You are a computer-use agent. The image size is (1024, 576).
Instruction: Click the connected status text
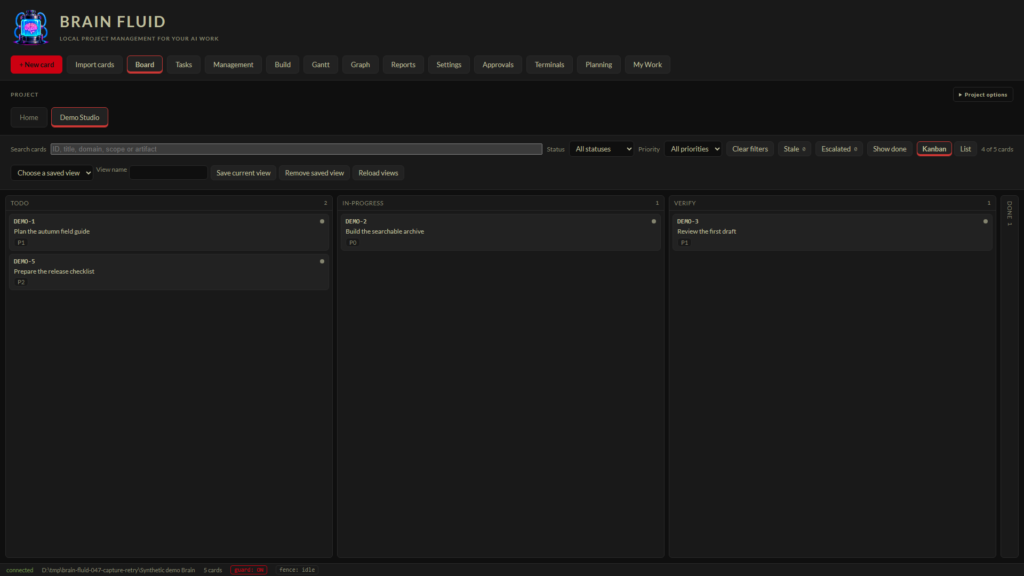coord(20,570)
